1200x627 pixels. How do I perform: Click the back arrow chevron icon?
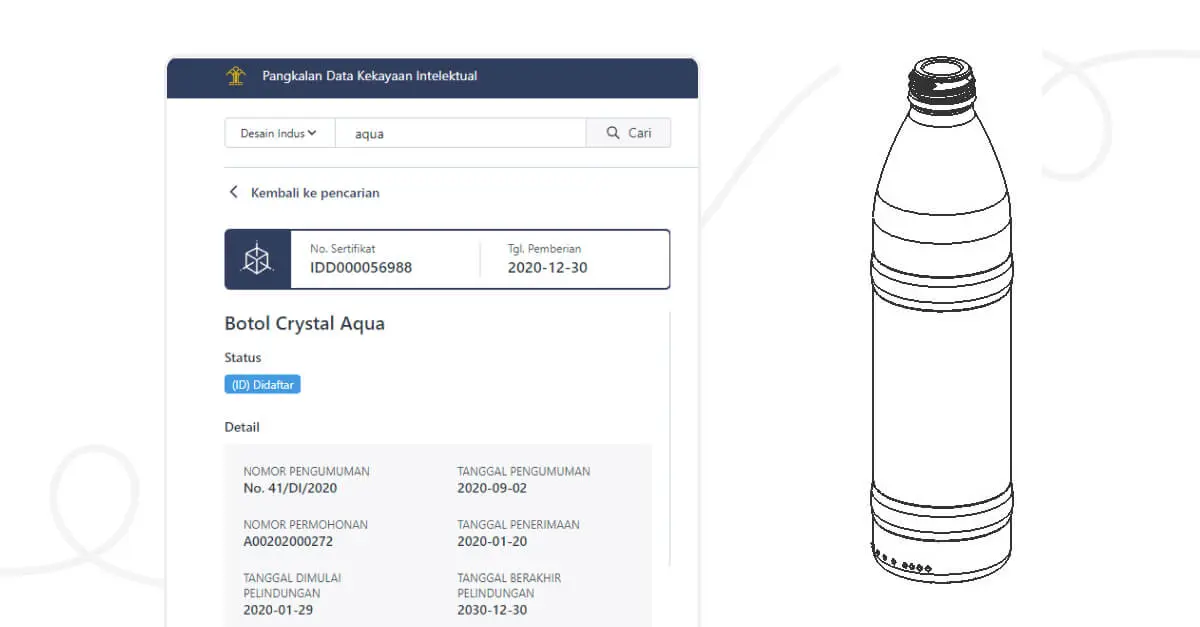click(x=234, y=192)
